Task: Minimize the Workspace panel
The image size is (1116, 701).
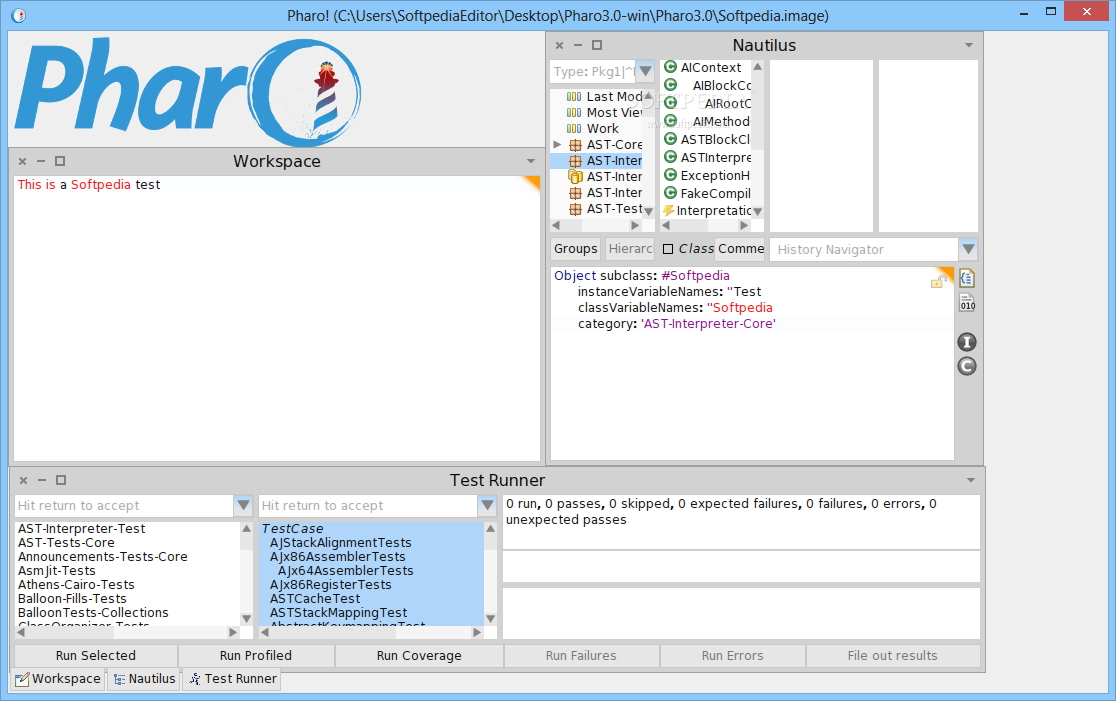Action: 41,162
